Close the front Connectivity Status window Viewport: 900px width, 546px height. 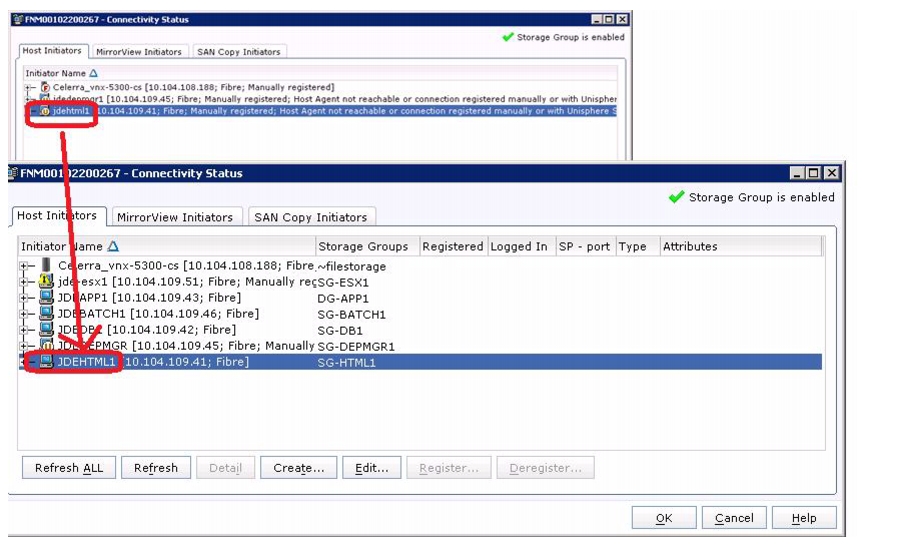831,173
